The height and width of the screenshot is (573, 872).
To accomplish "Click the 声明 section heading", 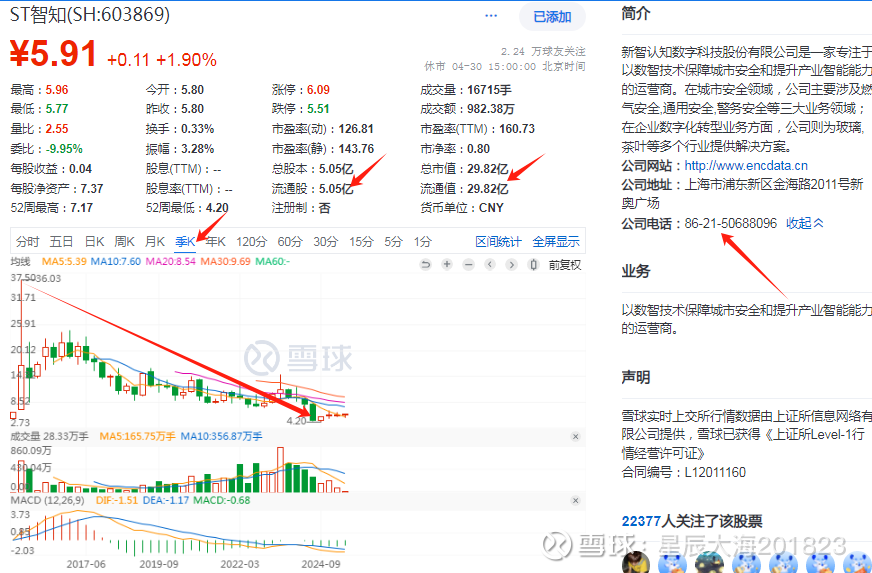I will [x=636, y=377].
